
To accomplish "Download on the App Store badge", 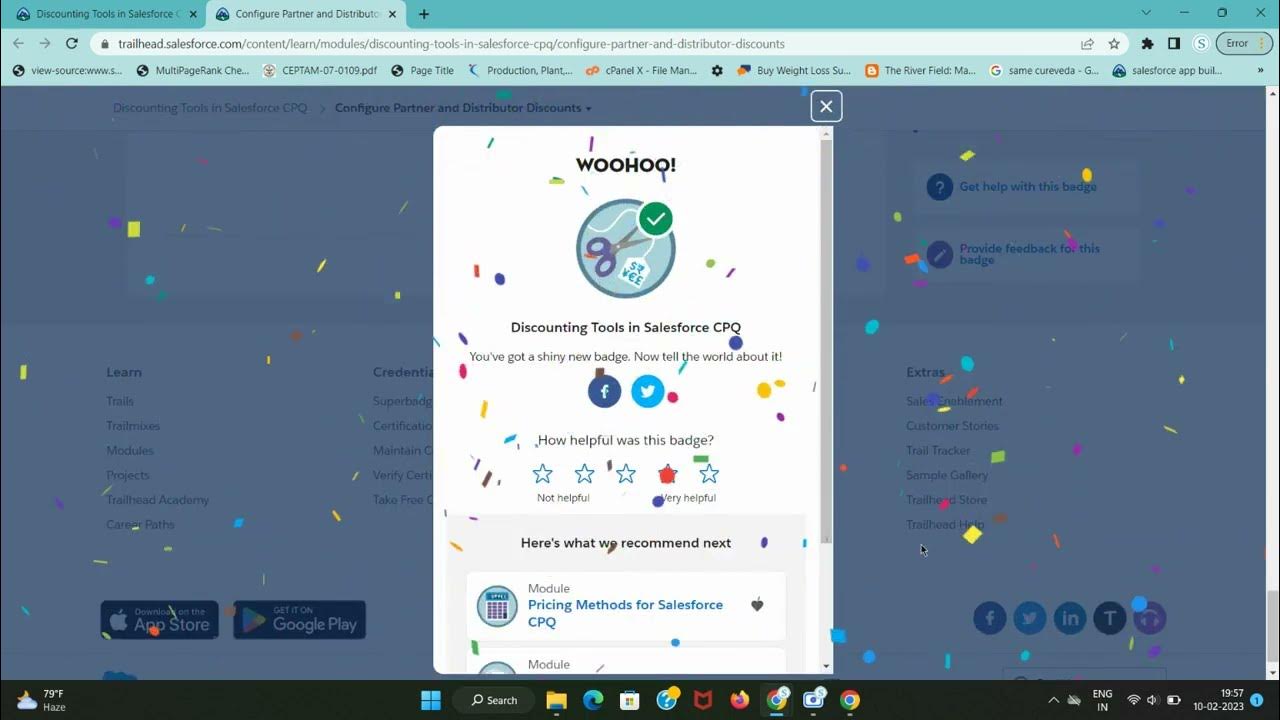I will pos(160,620).
